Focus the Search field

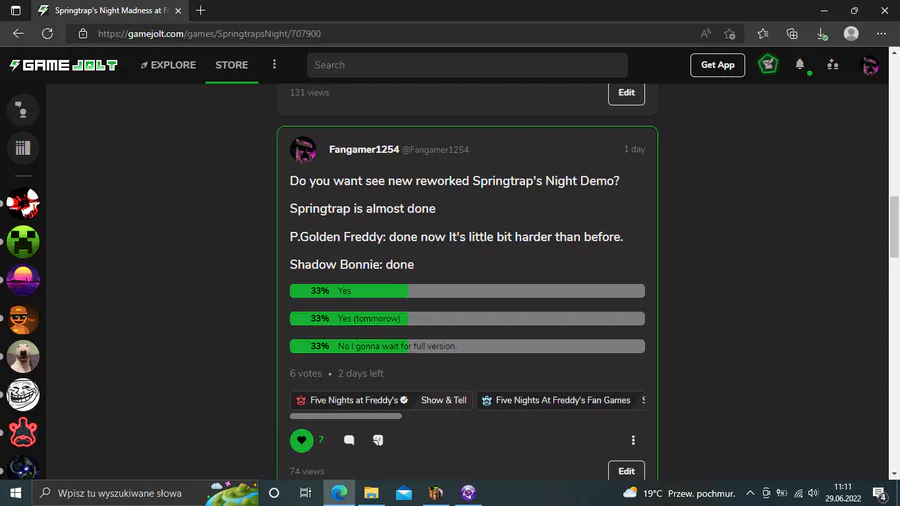[x=467, y=65]
